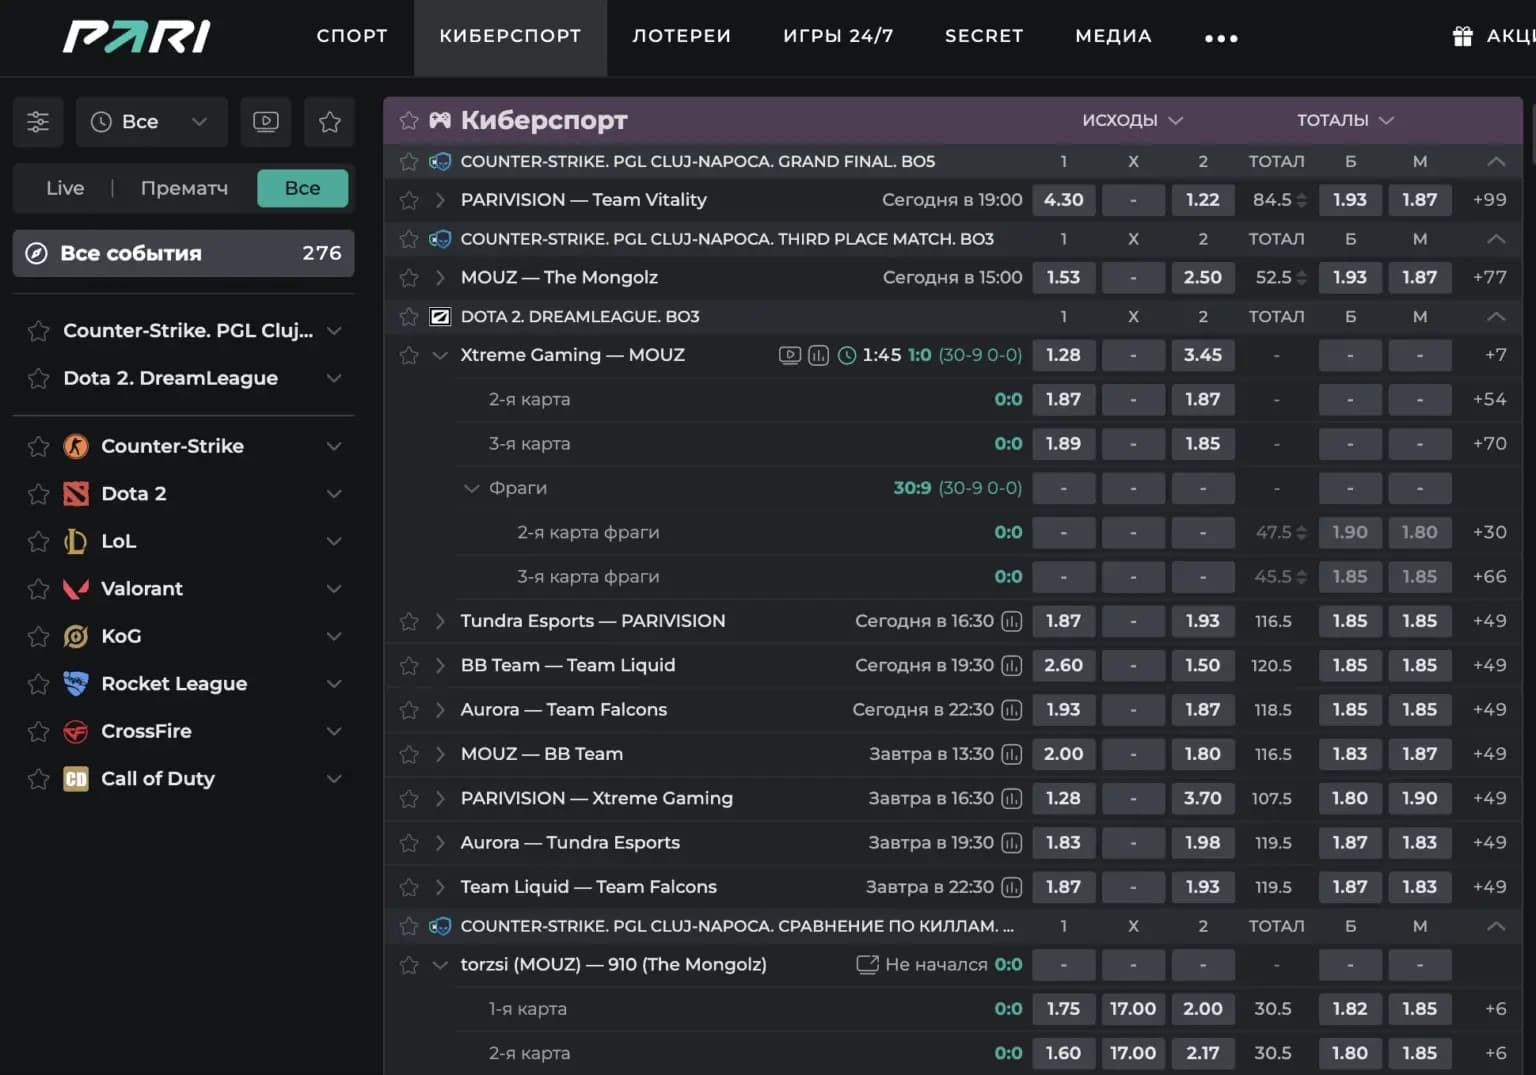The image size is (1536, 1075).
Task: Collapse the GRAND FINAL. BO5 section
Action: pyautogui.click(x=1496, y=161)
